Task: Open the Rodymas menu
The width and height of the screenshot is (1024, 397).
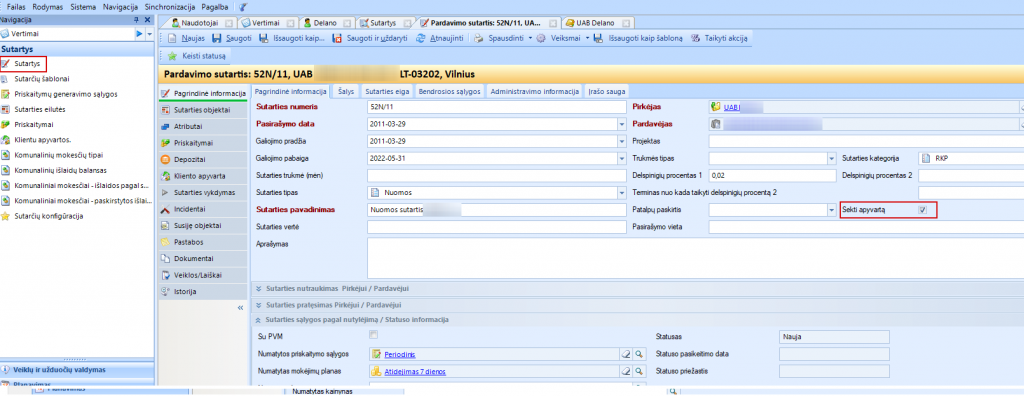Action: pos(48,7)
